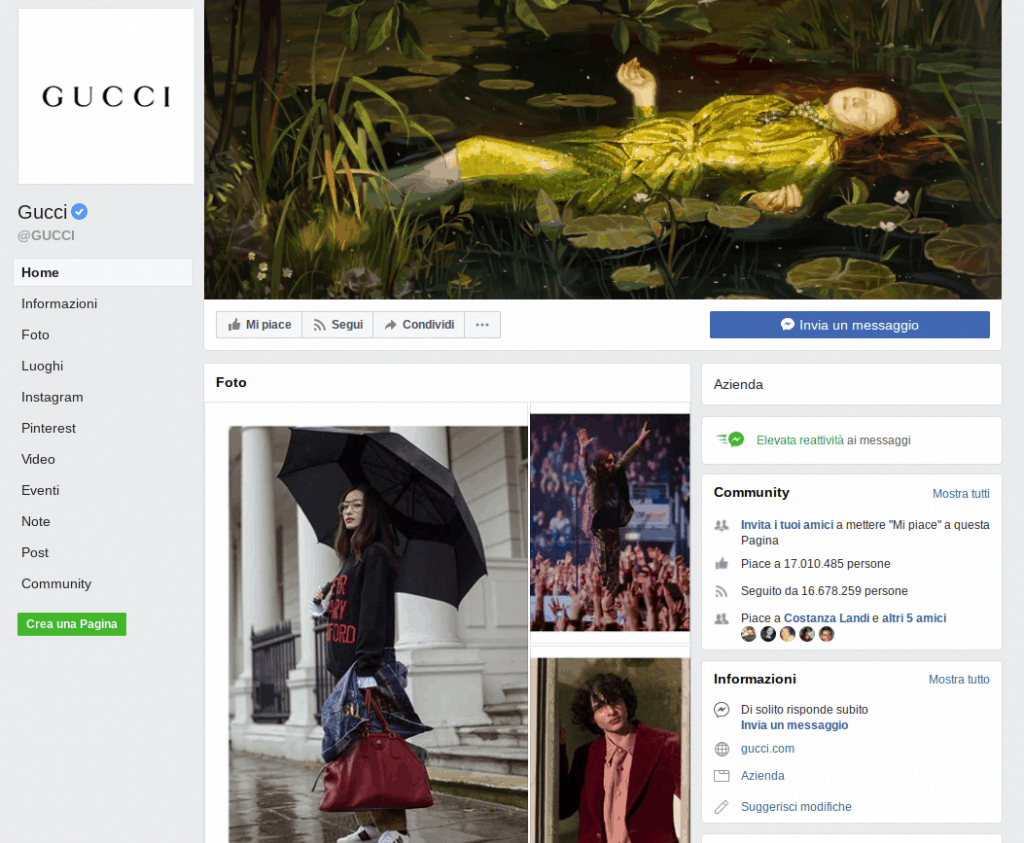The image size is (1024, 843).
Task: Click the RSS icon beside followers count
Action: pos(722,591)
